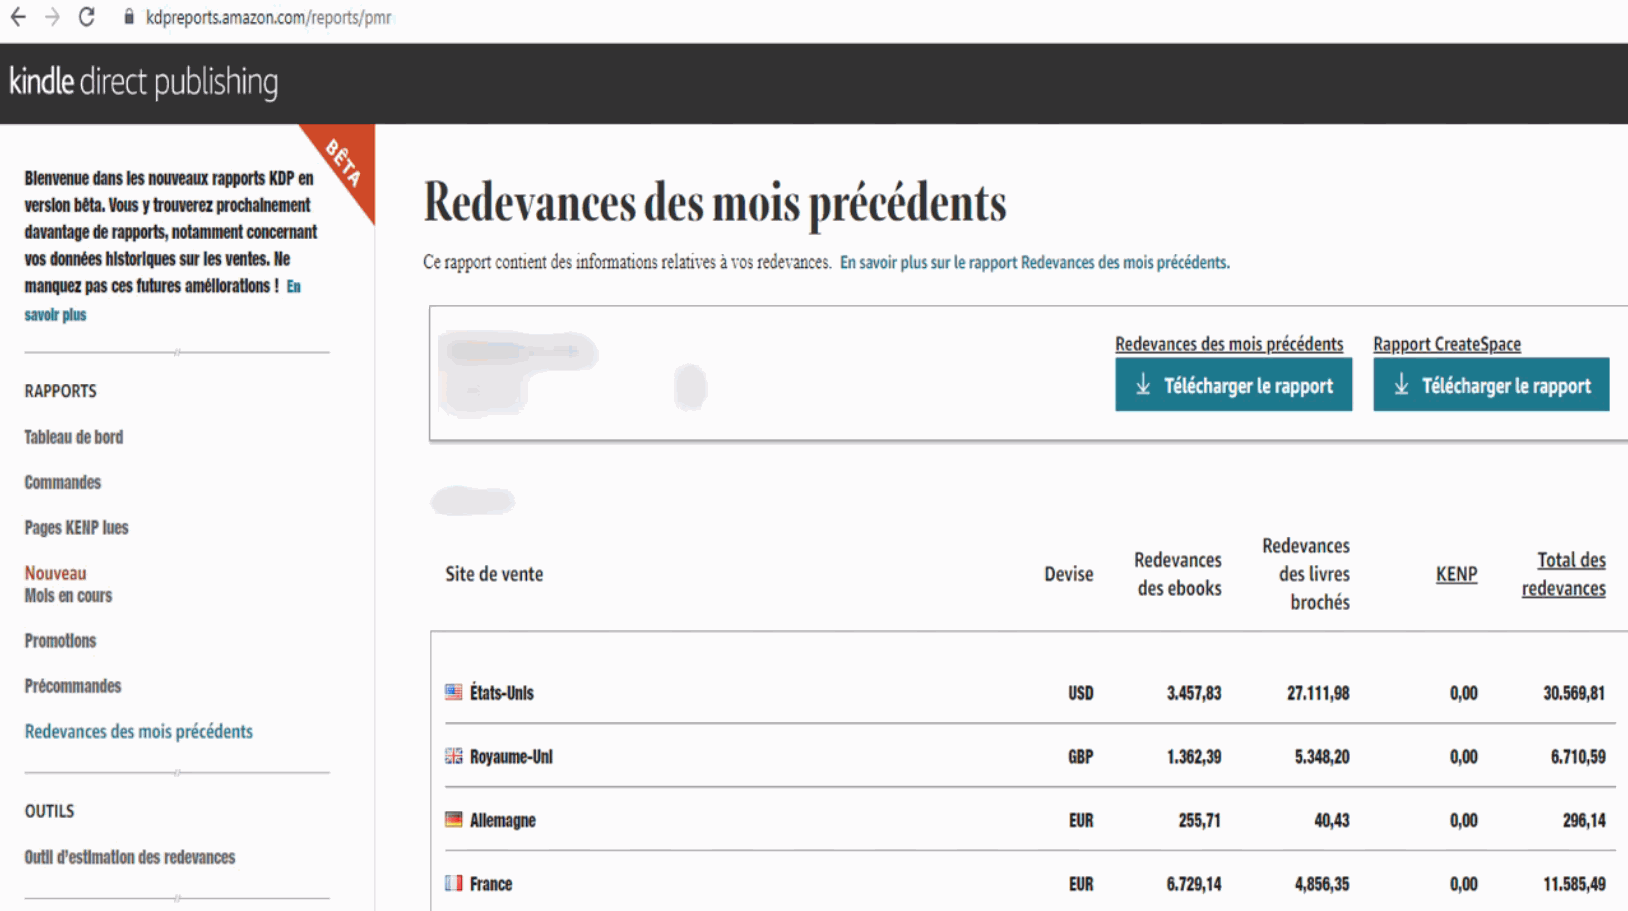Open Outil d'estimation des redevances

(130, 857)
